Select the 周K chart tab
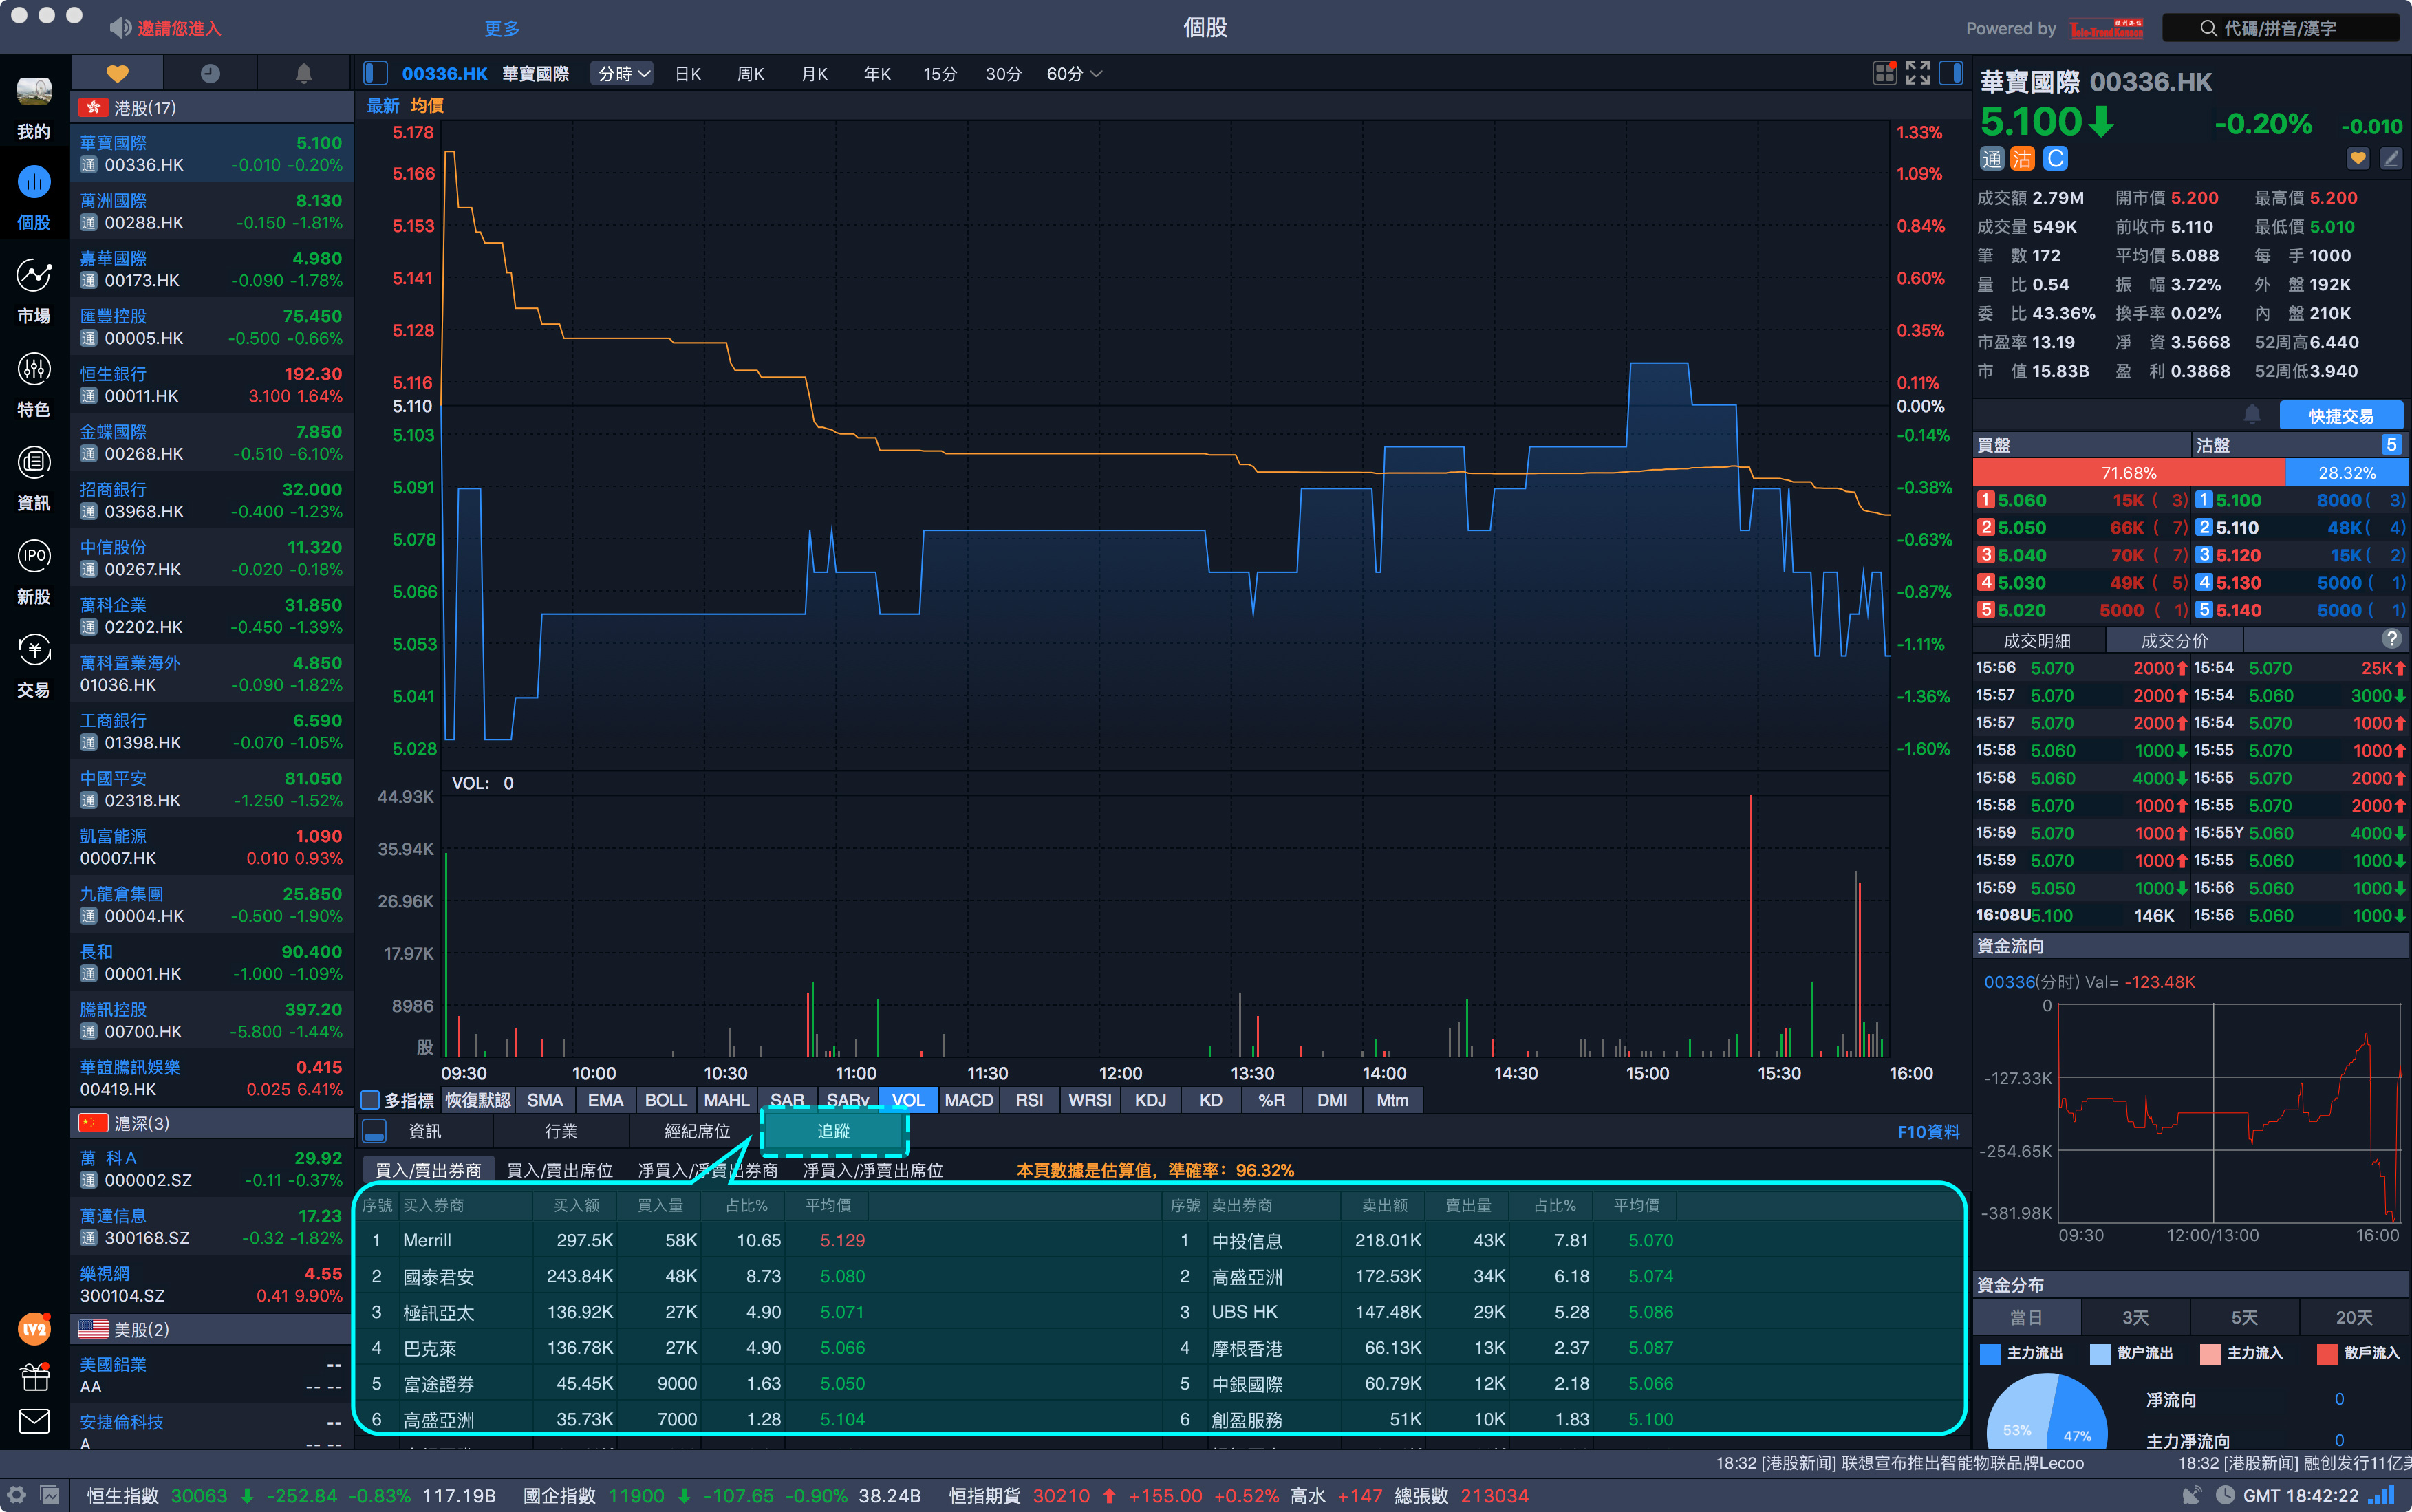2412x1512 pixels. click(750, 74)
